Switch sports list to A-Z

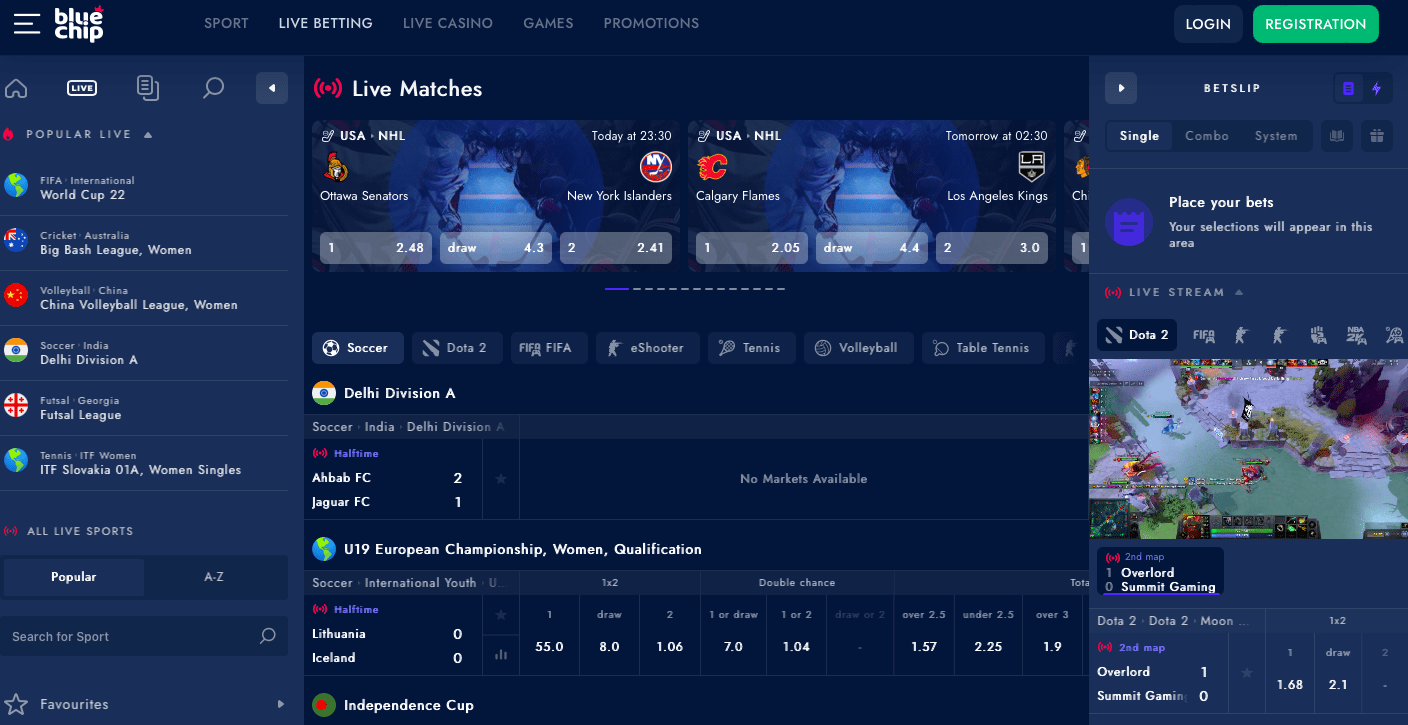pos(214,577)
